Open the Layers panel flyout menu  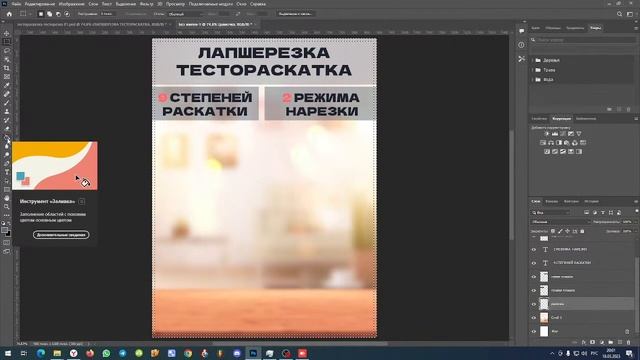click(x=636, y=201)
